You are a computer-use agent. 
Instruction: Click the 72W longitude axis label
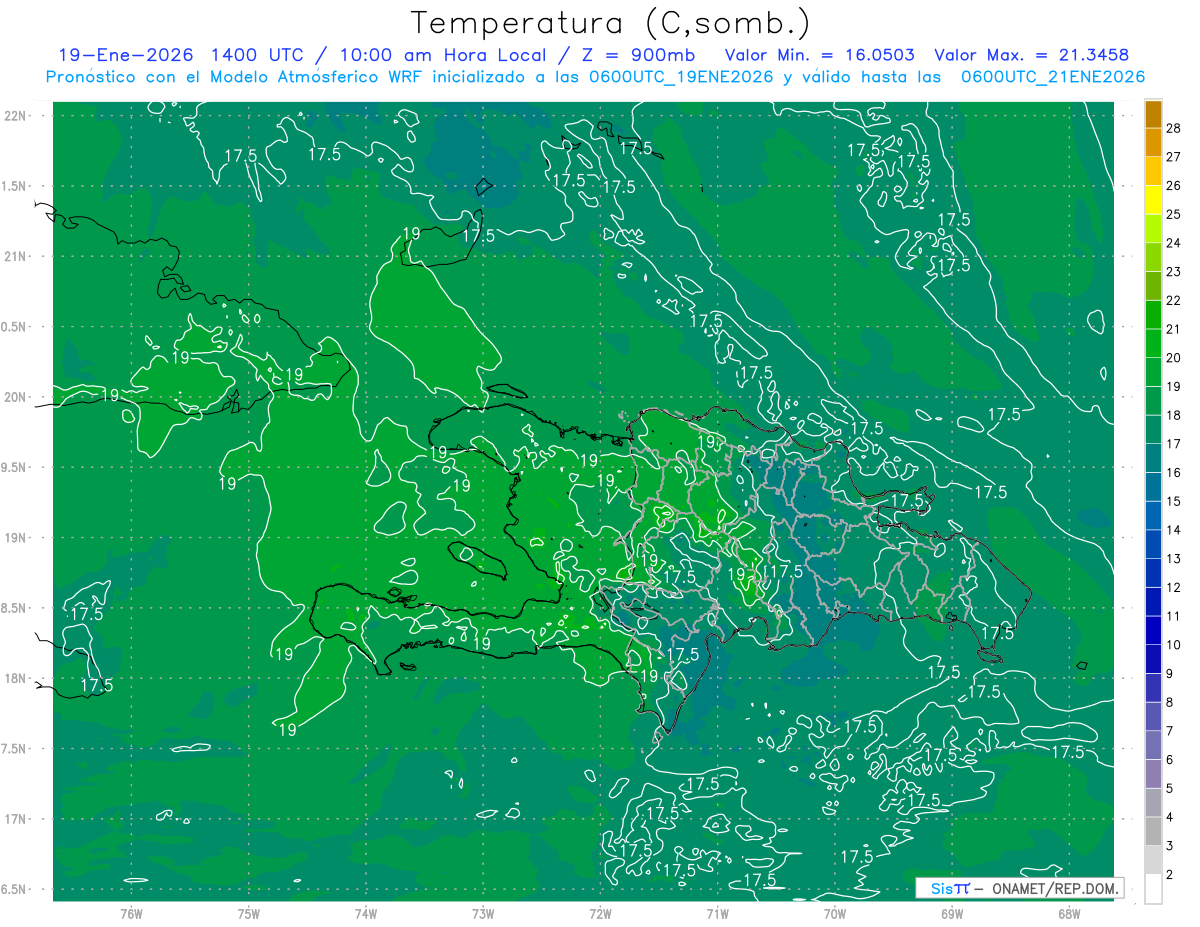click(x=600, y=913)
